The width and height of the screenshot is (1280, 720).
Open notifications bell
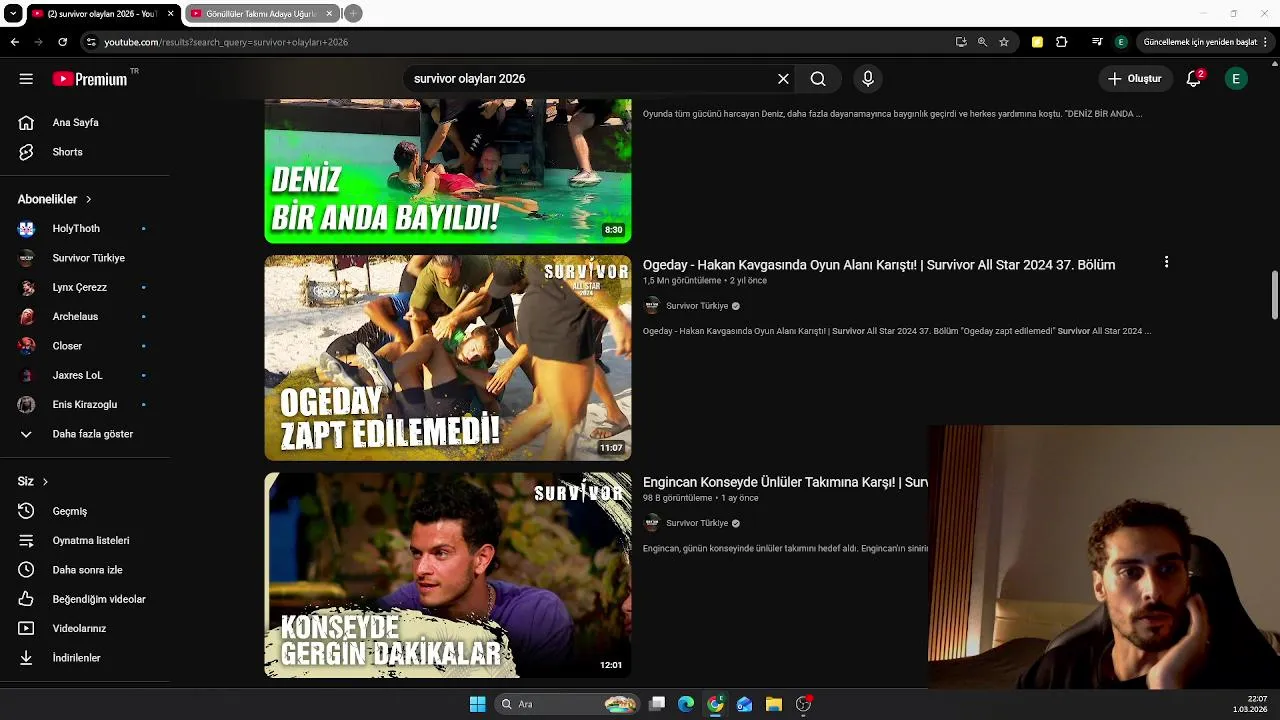pyautogui.click(x=1193, y=79)
